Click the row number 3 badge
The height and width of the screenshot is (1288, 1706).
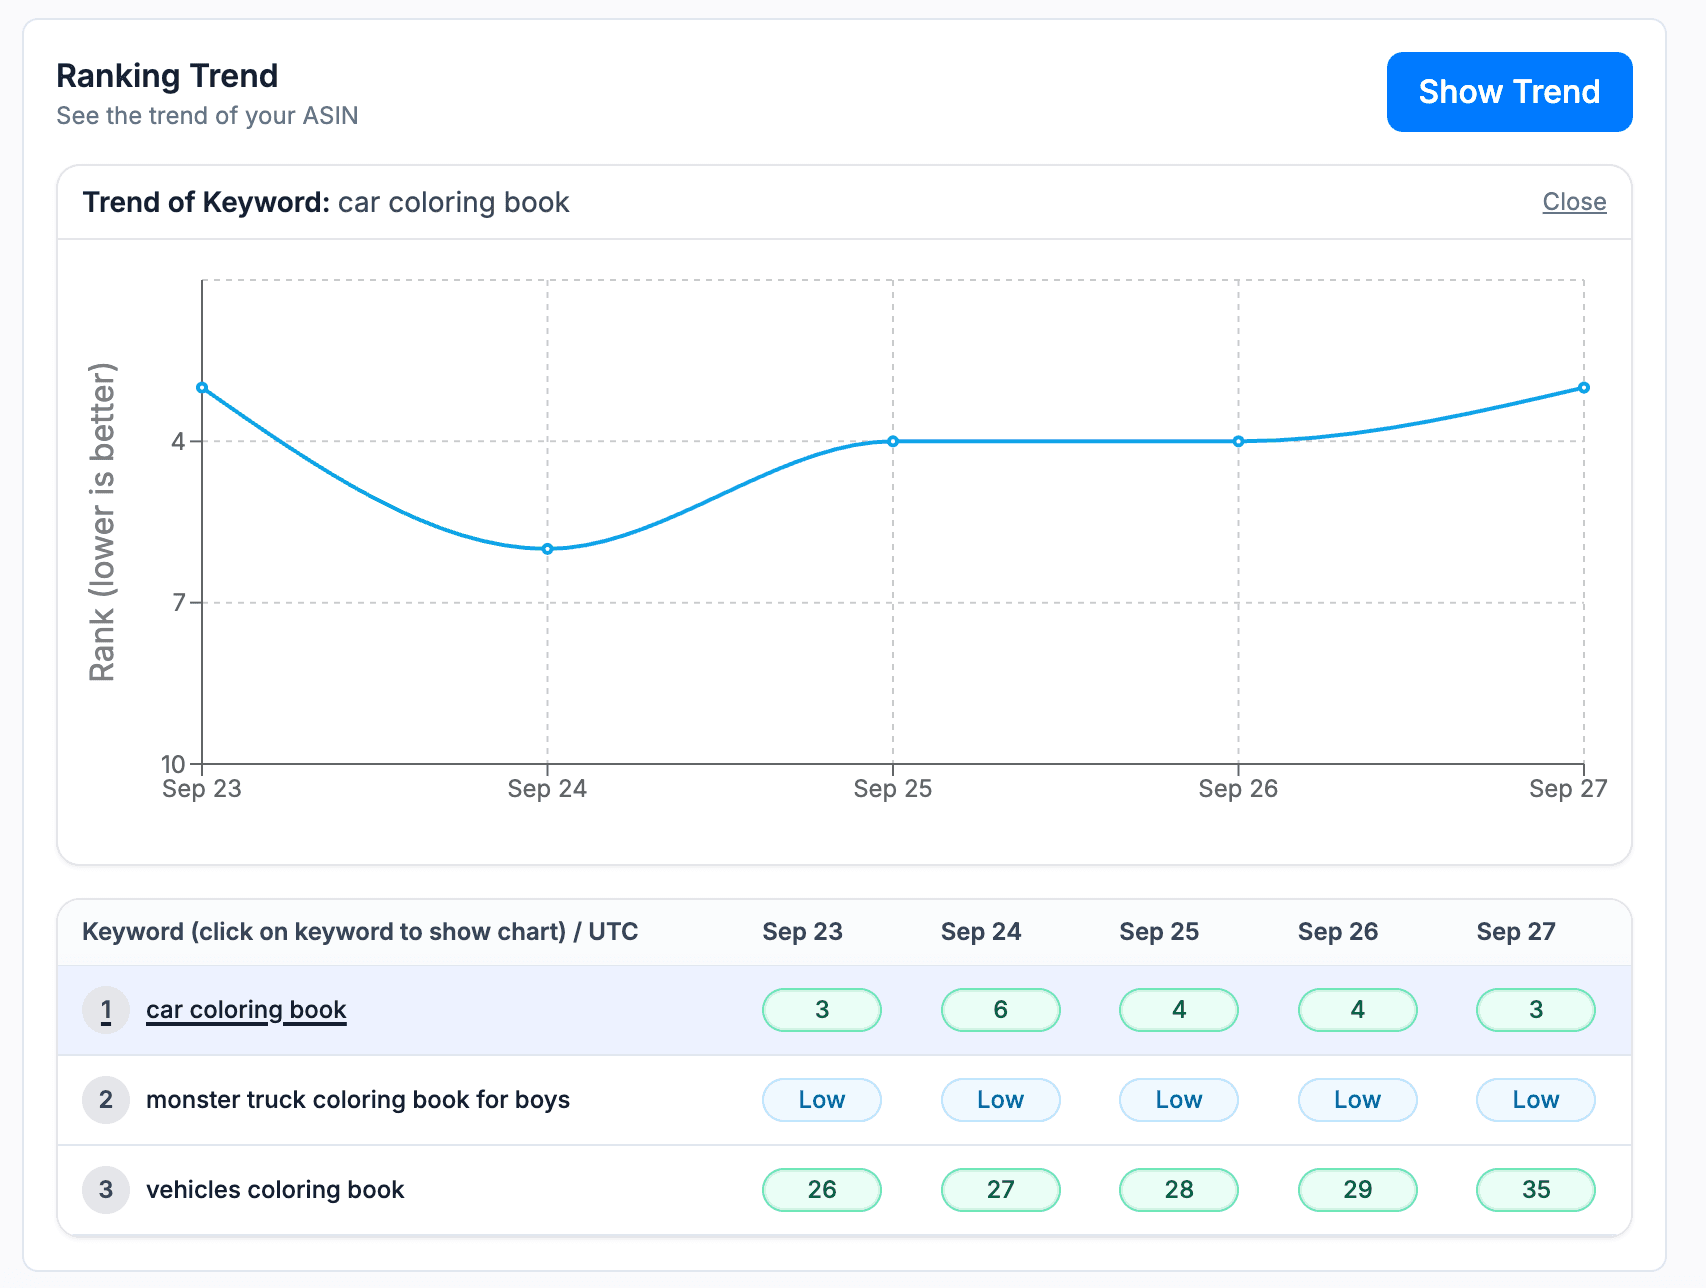[x=106, y=1190]
